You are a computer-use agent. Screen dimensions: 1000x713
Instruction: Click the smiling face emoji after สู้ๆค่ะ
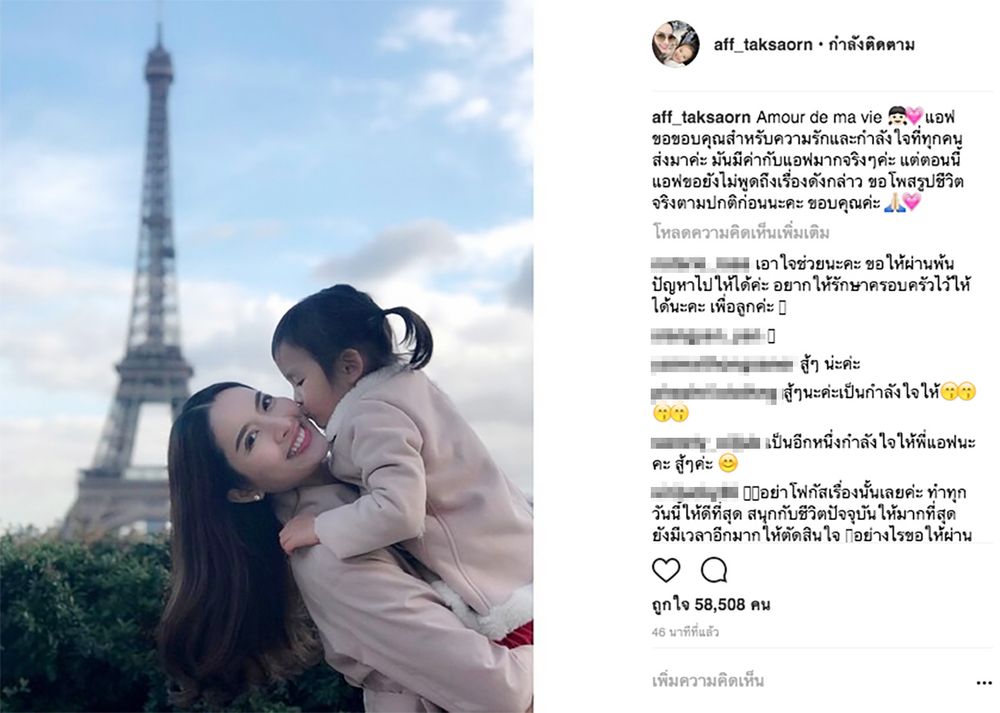pos(728,464)
